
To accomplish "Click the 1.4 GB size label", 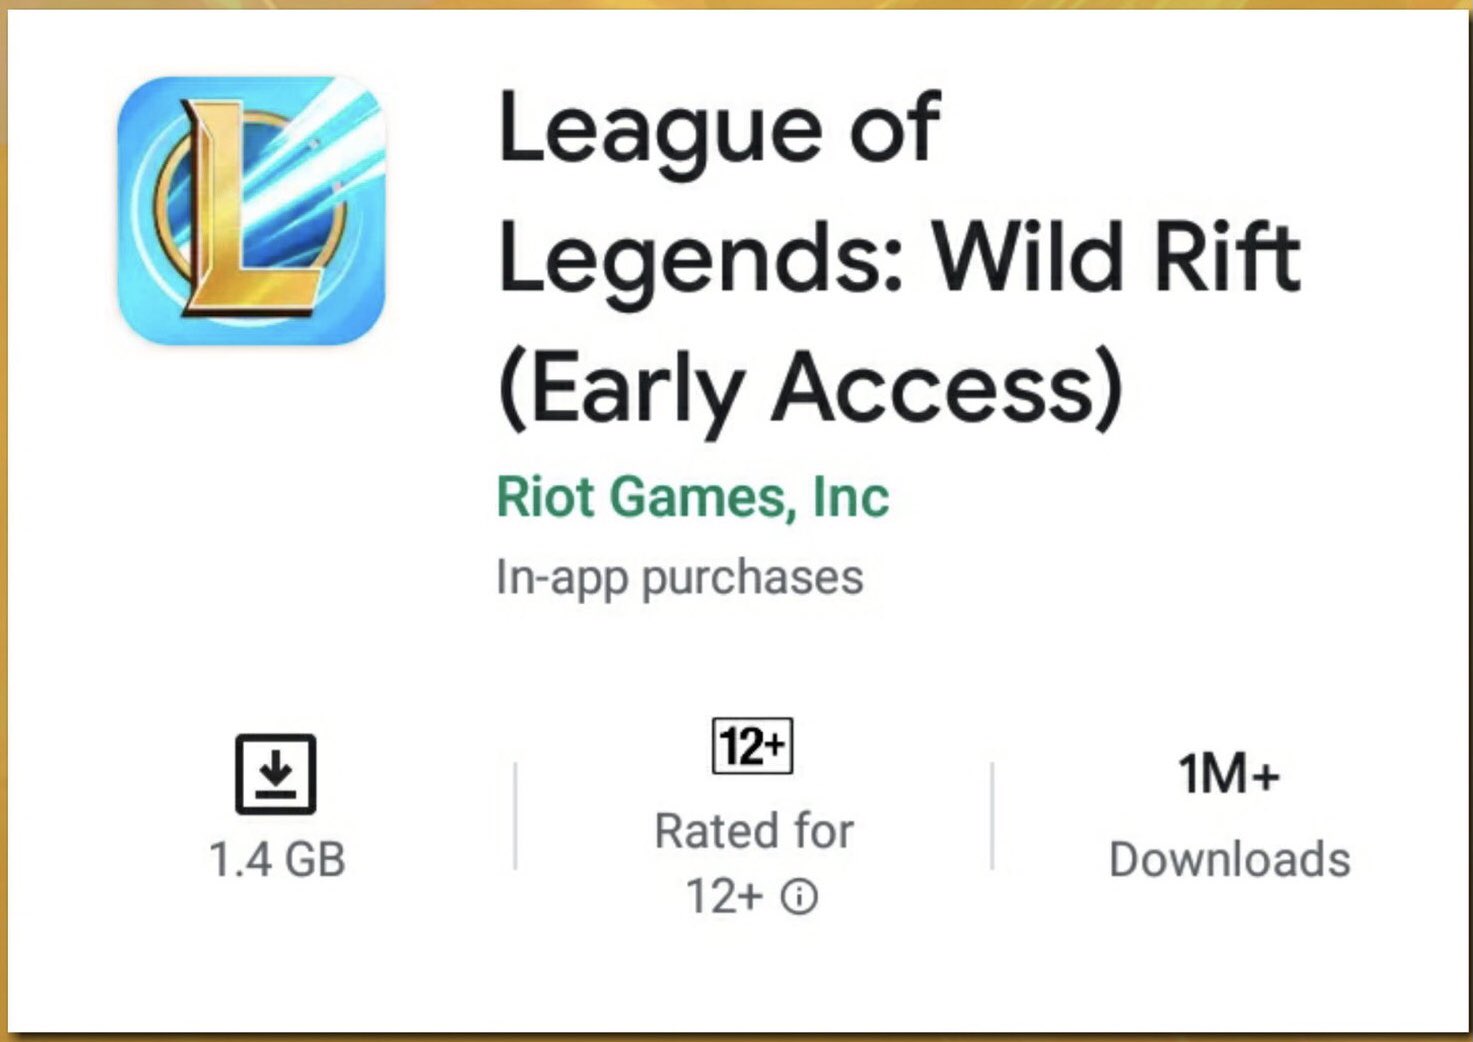I will pos(277,859).
